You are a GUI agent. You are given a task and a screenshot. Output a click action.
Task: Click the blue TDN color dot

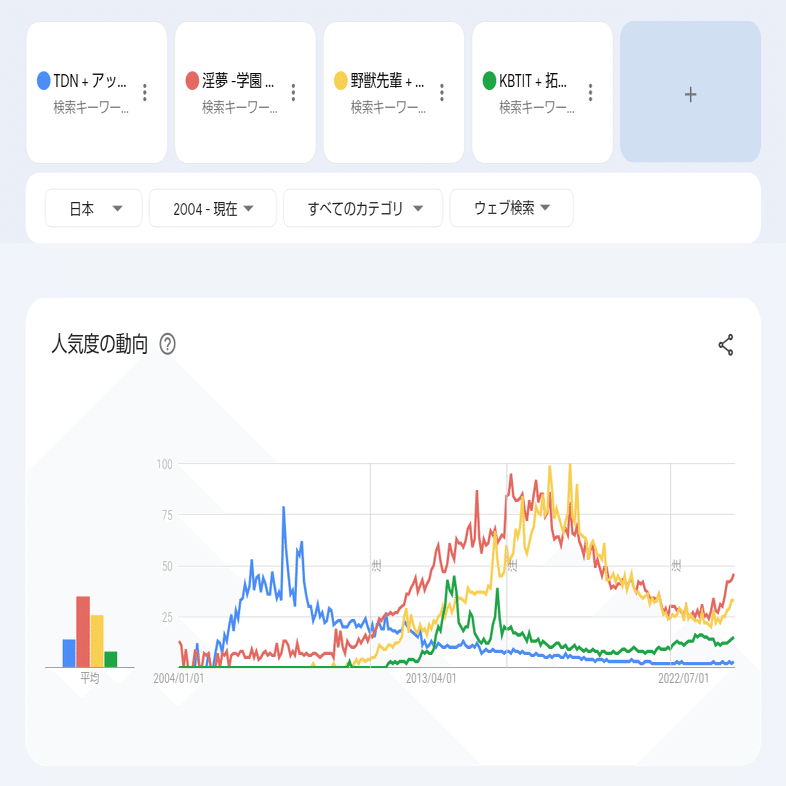pos(43,80)
